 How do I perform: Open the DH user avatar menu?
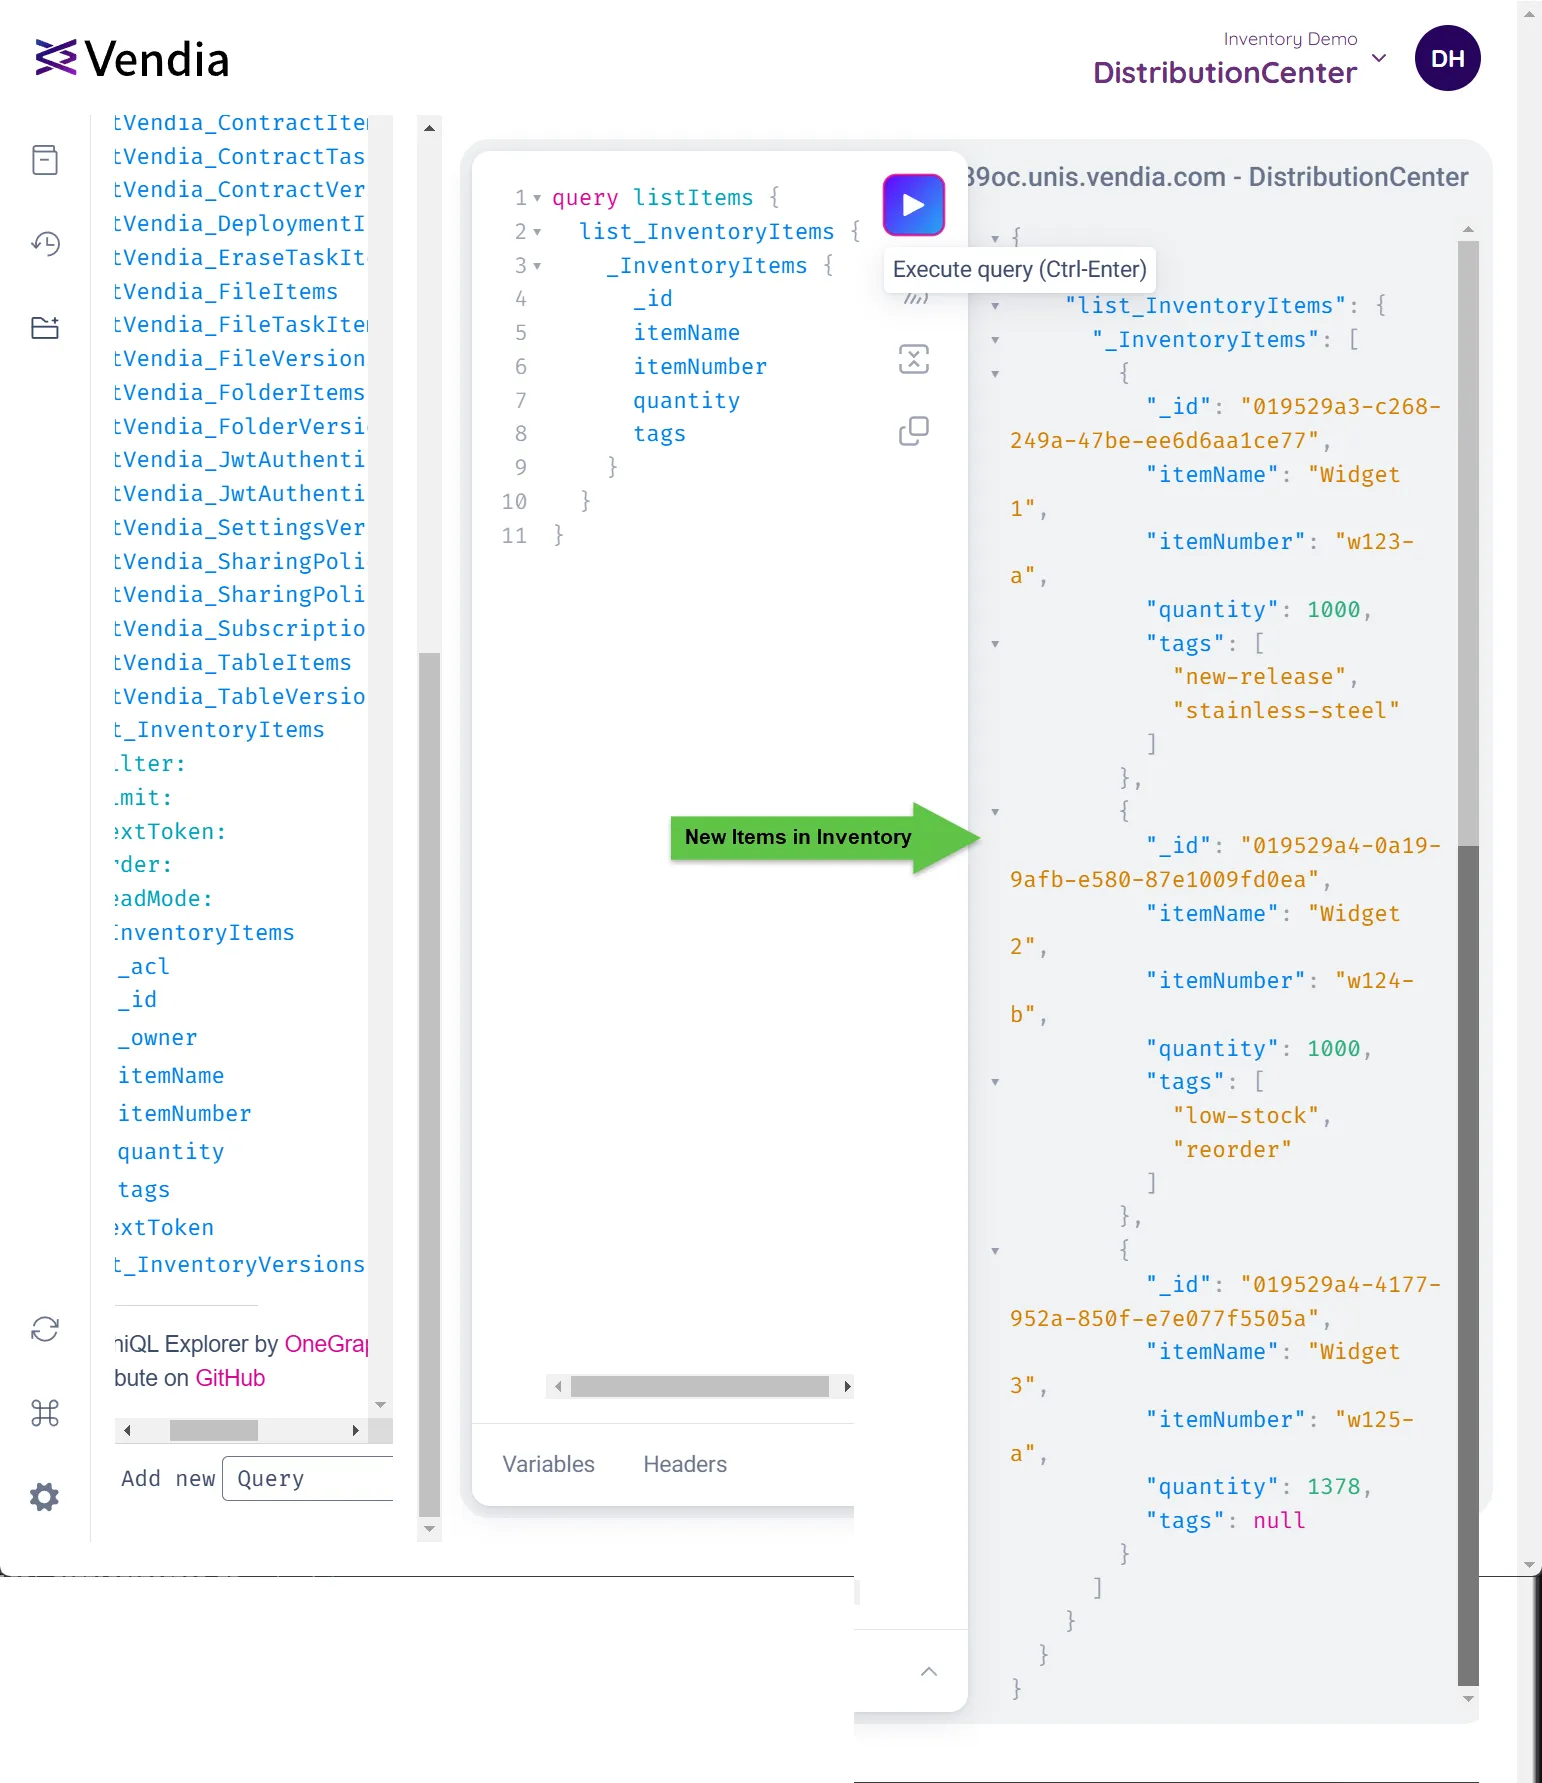[1447, 58]
